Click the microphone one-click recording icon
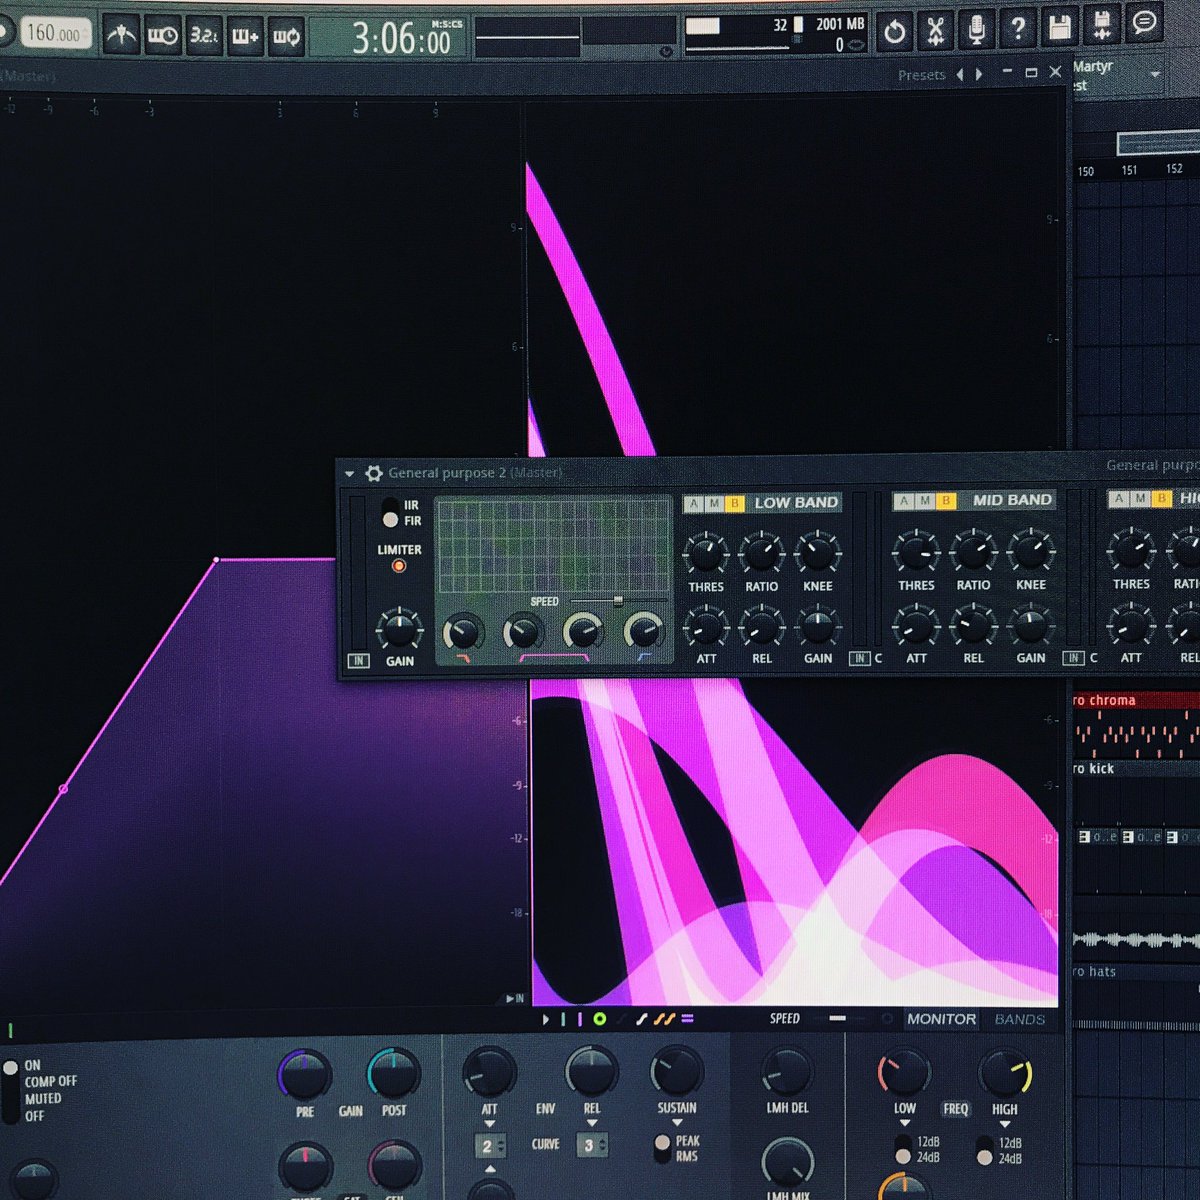The image size is (1200, 1200). tap(976, 30)
